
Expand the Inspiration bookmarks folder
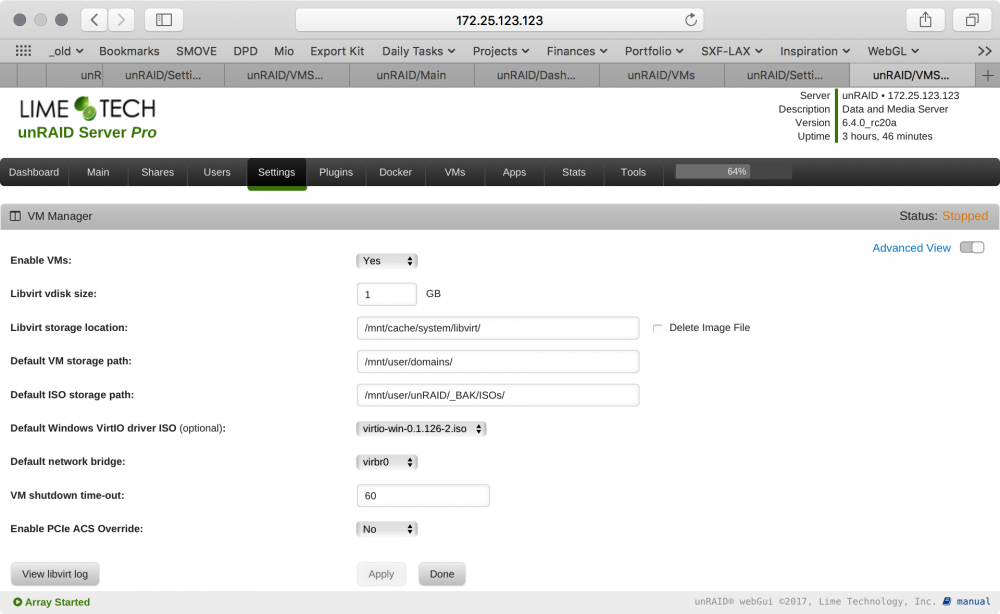click(x=814, y=51)
